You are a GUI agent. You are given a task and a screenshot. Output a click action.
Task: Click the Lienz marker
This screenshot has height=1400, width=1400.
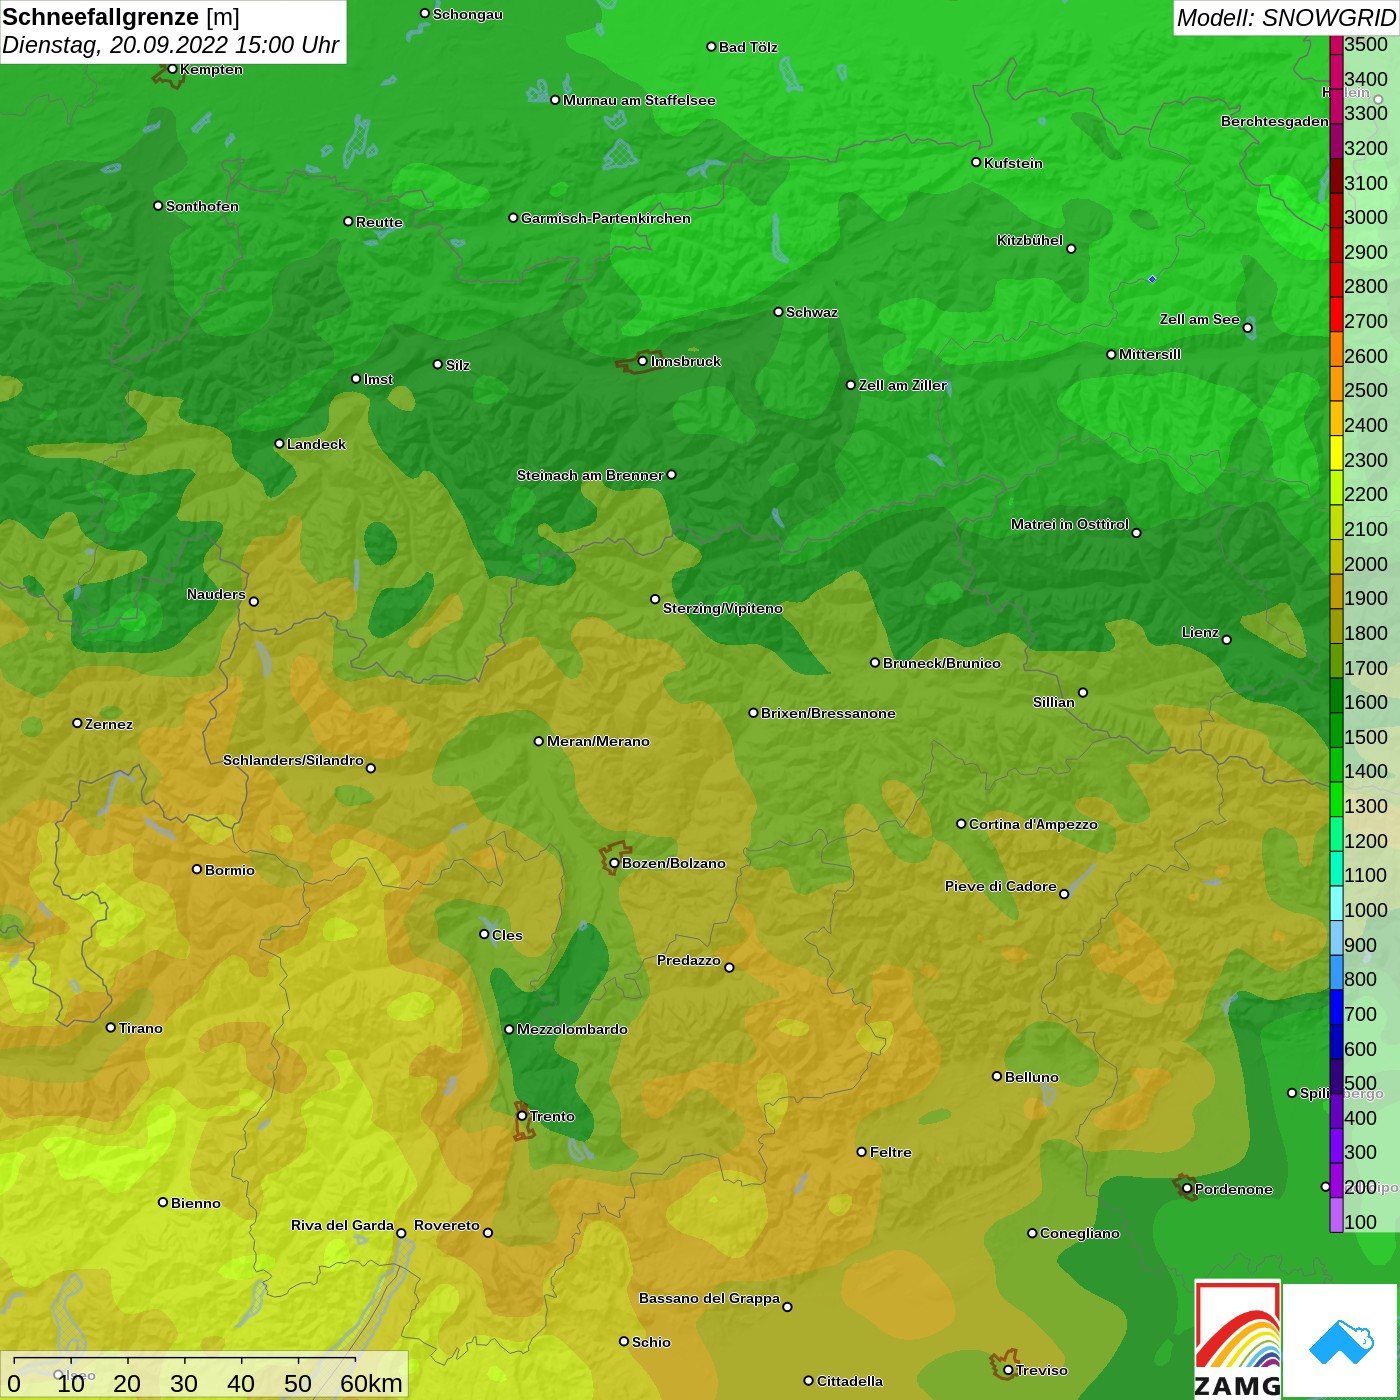[x=1227, y=639]
